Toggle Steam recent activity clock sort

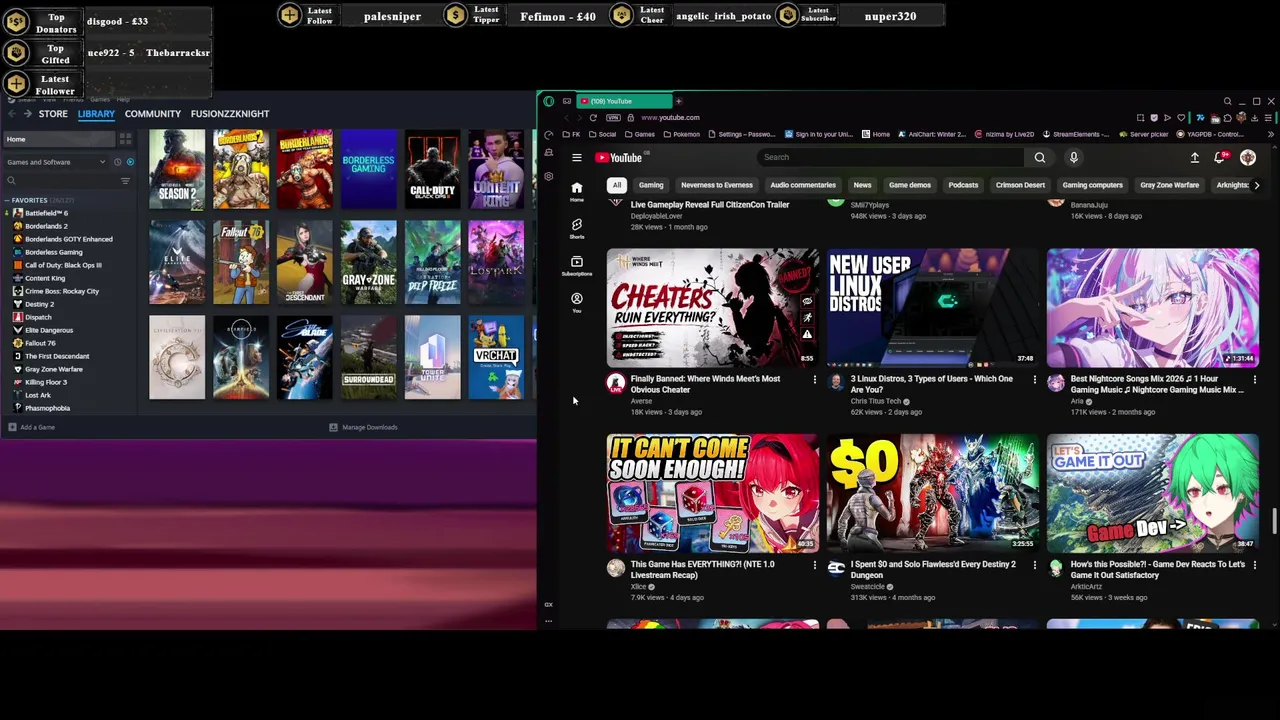(117, 162)
